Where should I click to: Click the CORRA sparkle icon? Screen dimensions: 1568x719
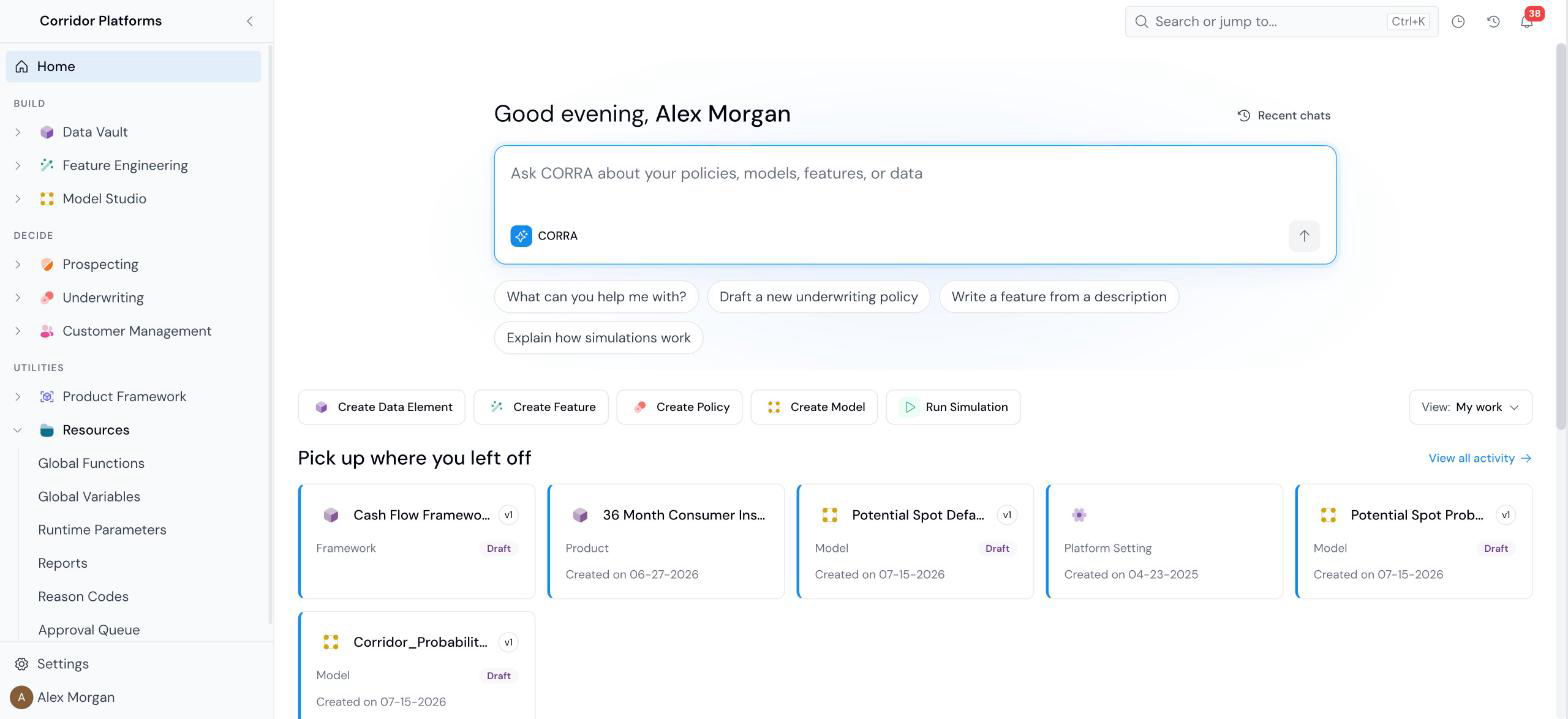tap(521, 236)
